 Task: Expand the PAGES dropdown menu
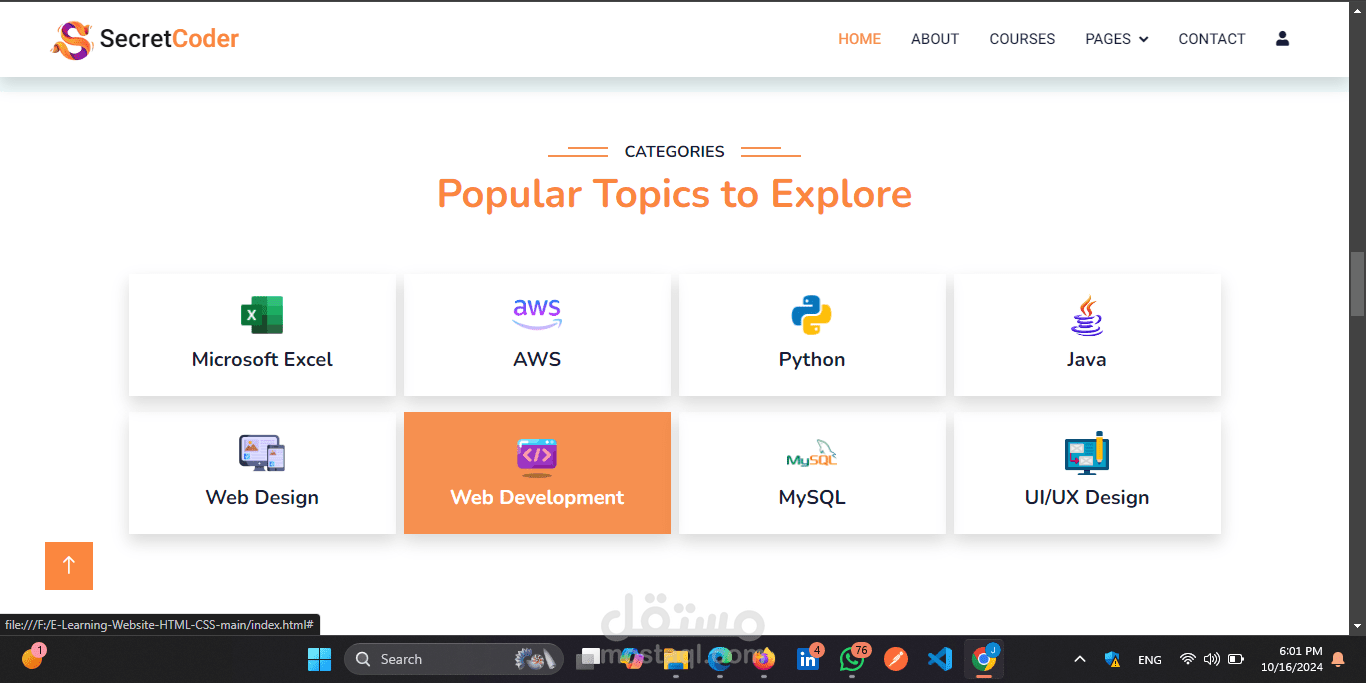[x=1117, y=39]
